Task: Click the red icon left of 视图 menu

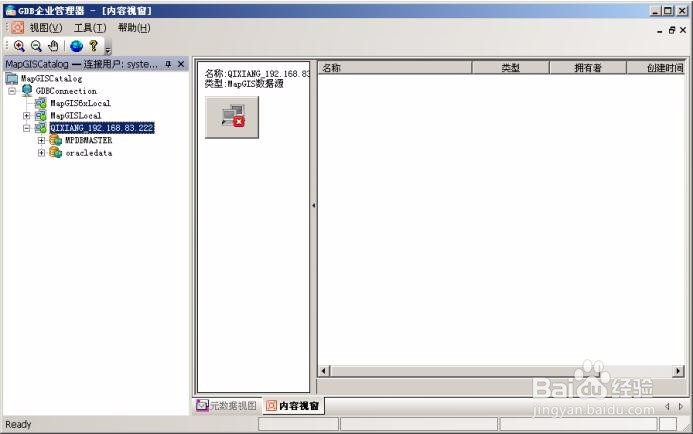Action: click(x=18, y=27)
